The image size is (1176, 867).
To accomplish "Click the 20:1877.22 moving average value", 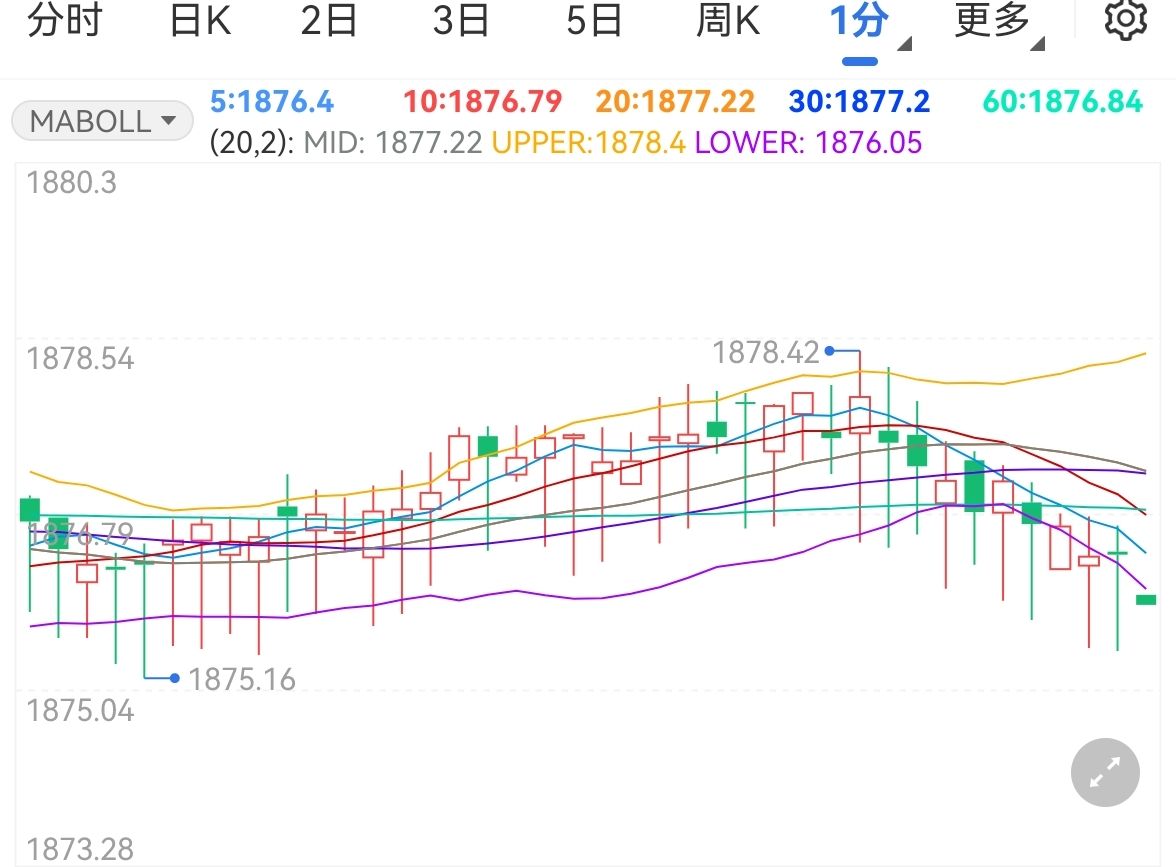I will [675, 101].
